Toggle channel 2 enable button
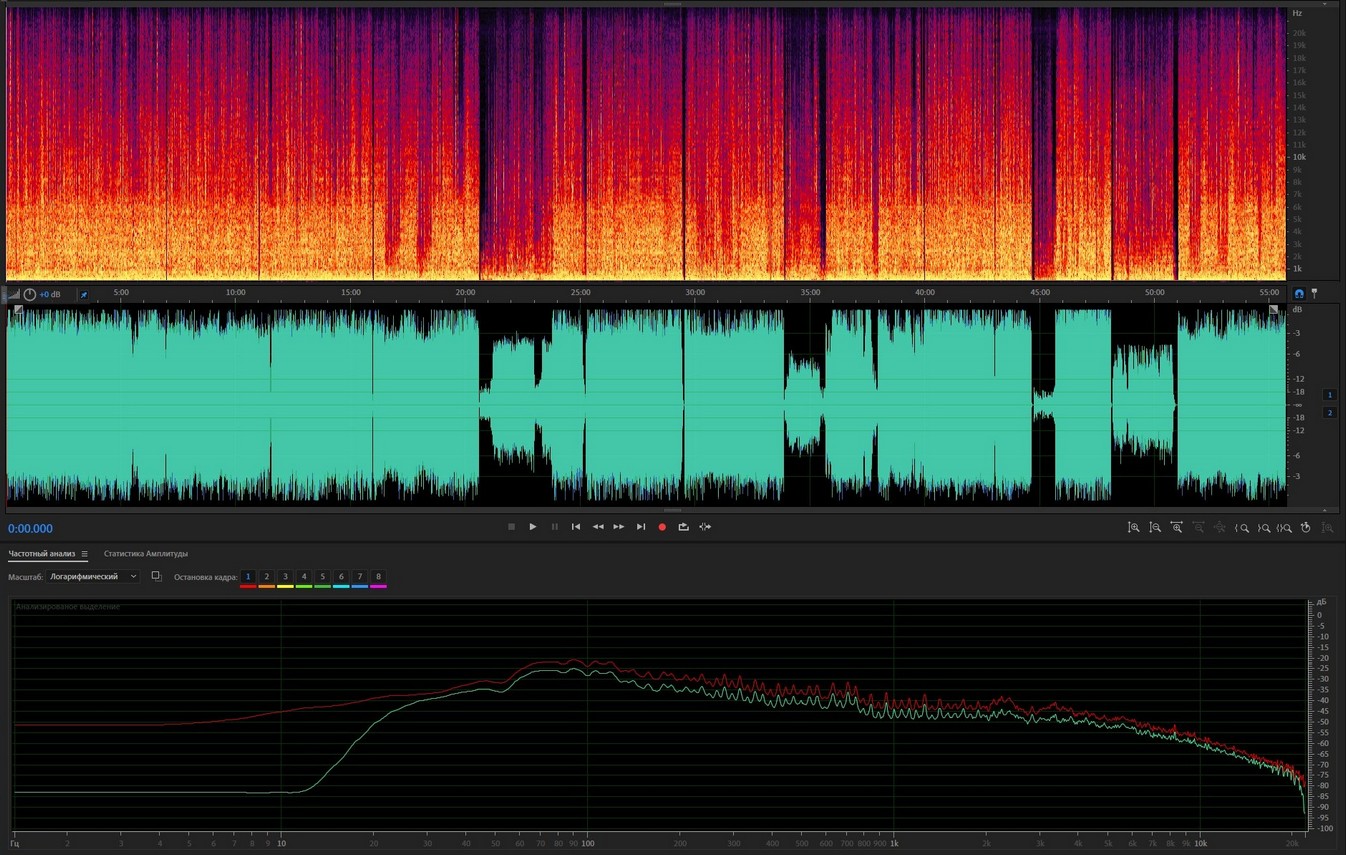1346x855 pixels. (1329, 413)
